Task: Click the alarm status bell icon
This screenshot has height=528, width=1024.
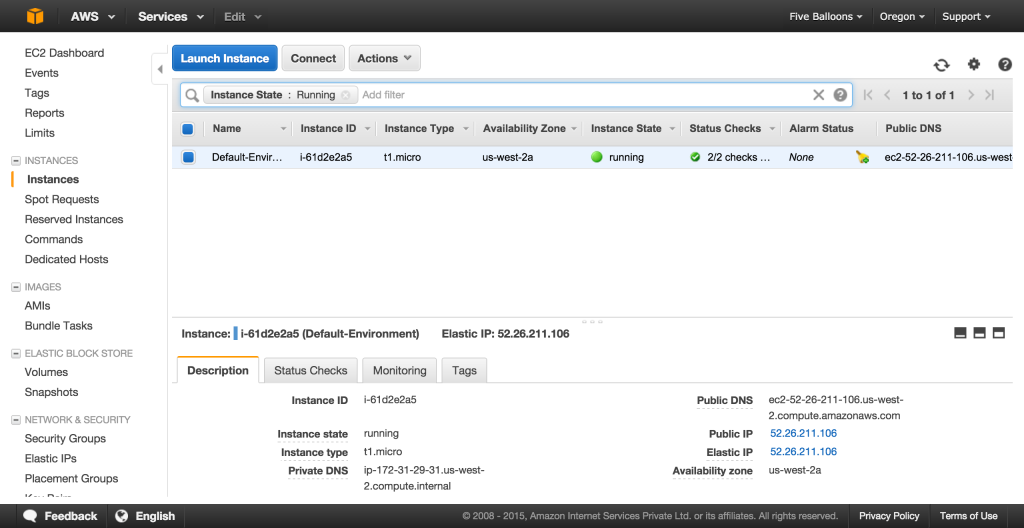Action: click(862, 157)
